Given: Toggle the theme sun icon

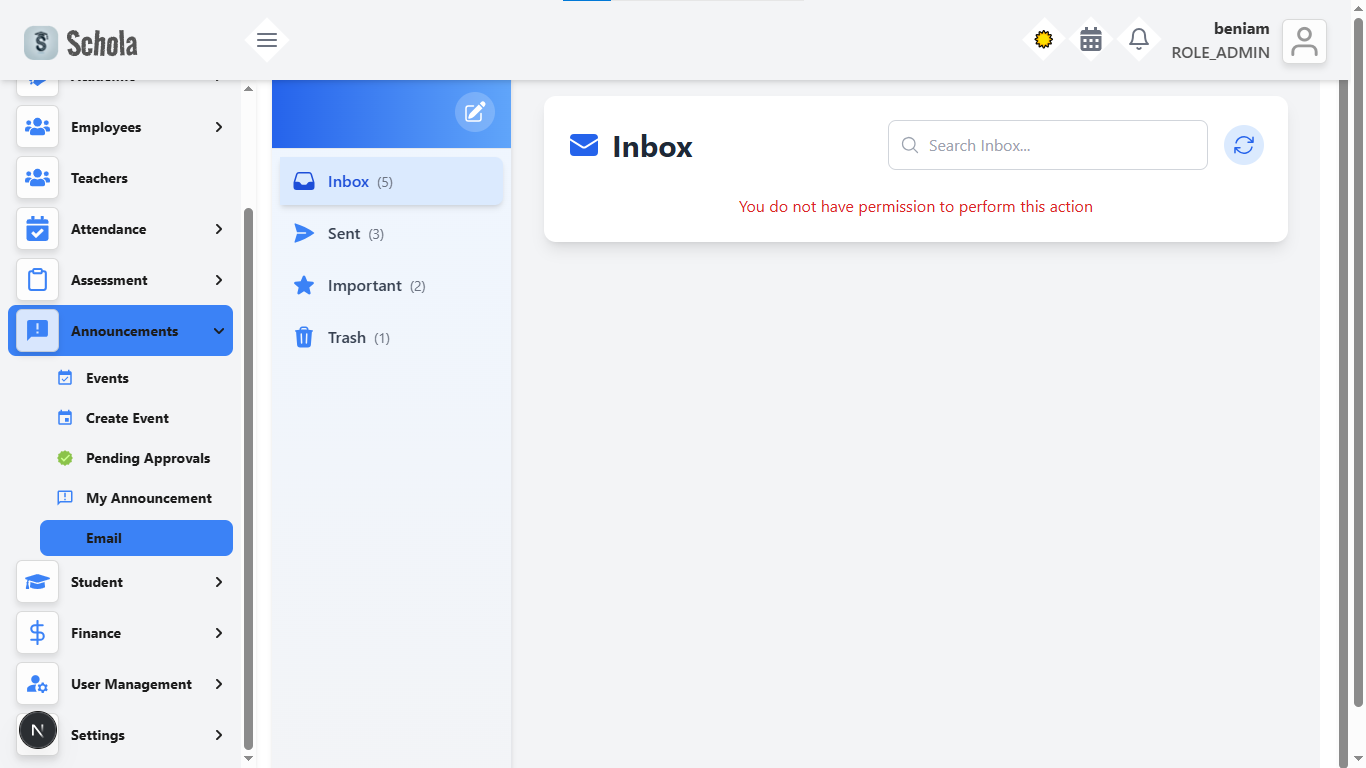Looking at the screenshot, I should coord(1043,40).
